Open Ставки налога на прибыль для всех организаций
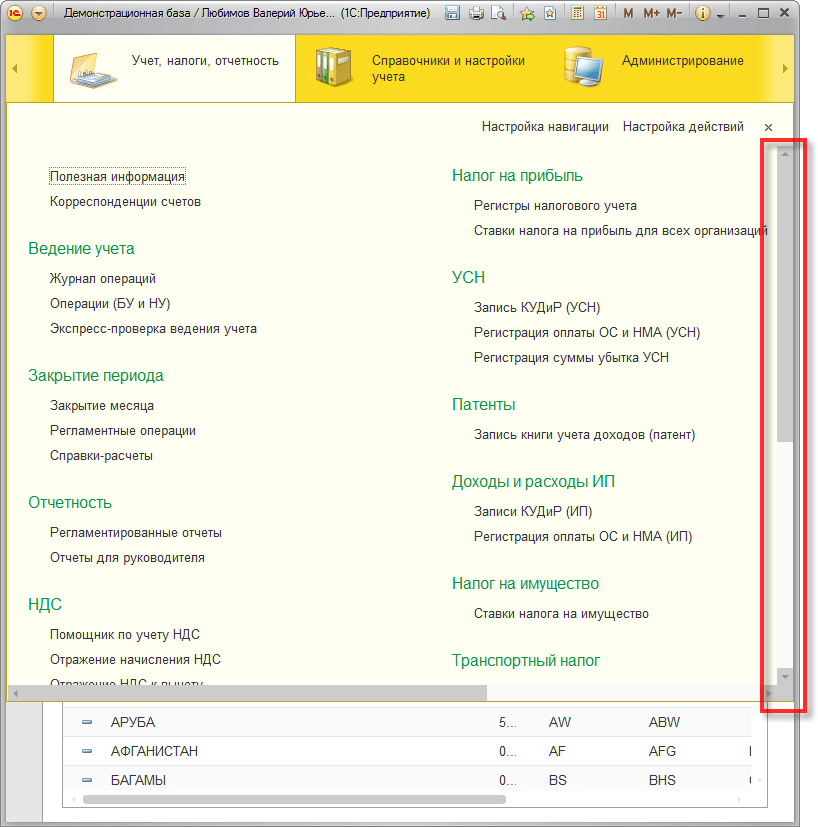 (620, 230)
